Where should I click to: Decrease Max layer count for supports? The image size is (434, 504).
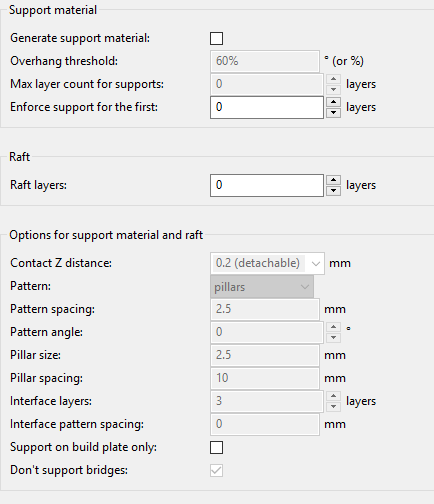[x=333, y=90]
